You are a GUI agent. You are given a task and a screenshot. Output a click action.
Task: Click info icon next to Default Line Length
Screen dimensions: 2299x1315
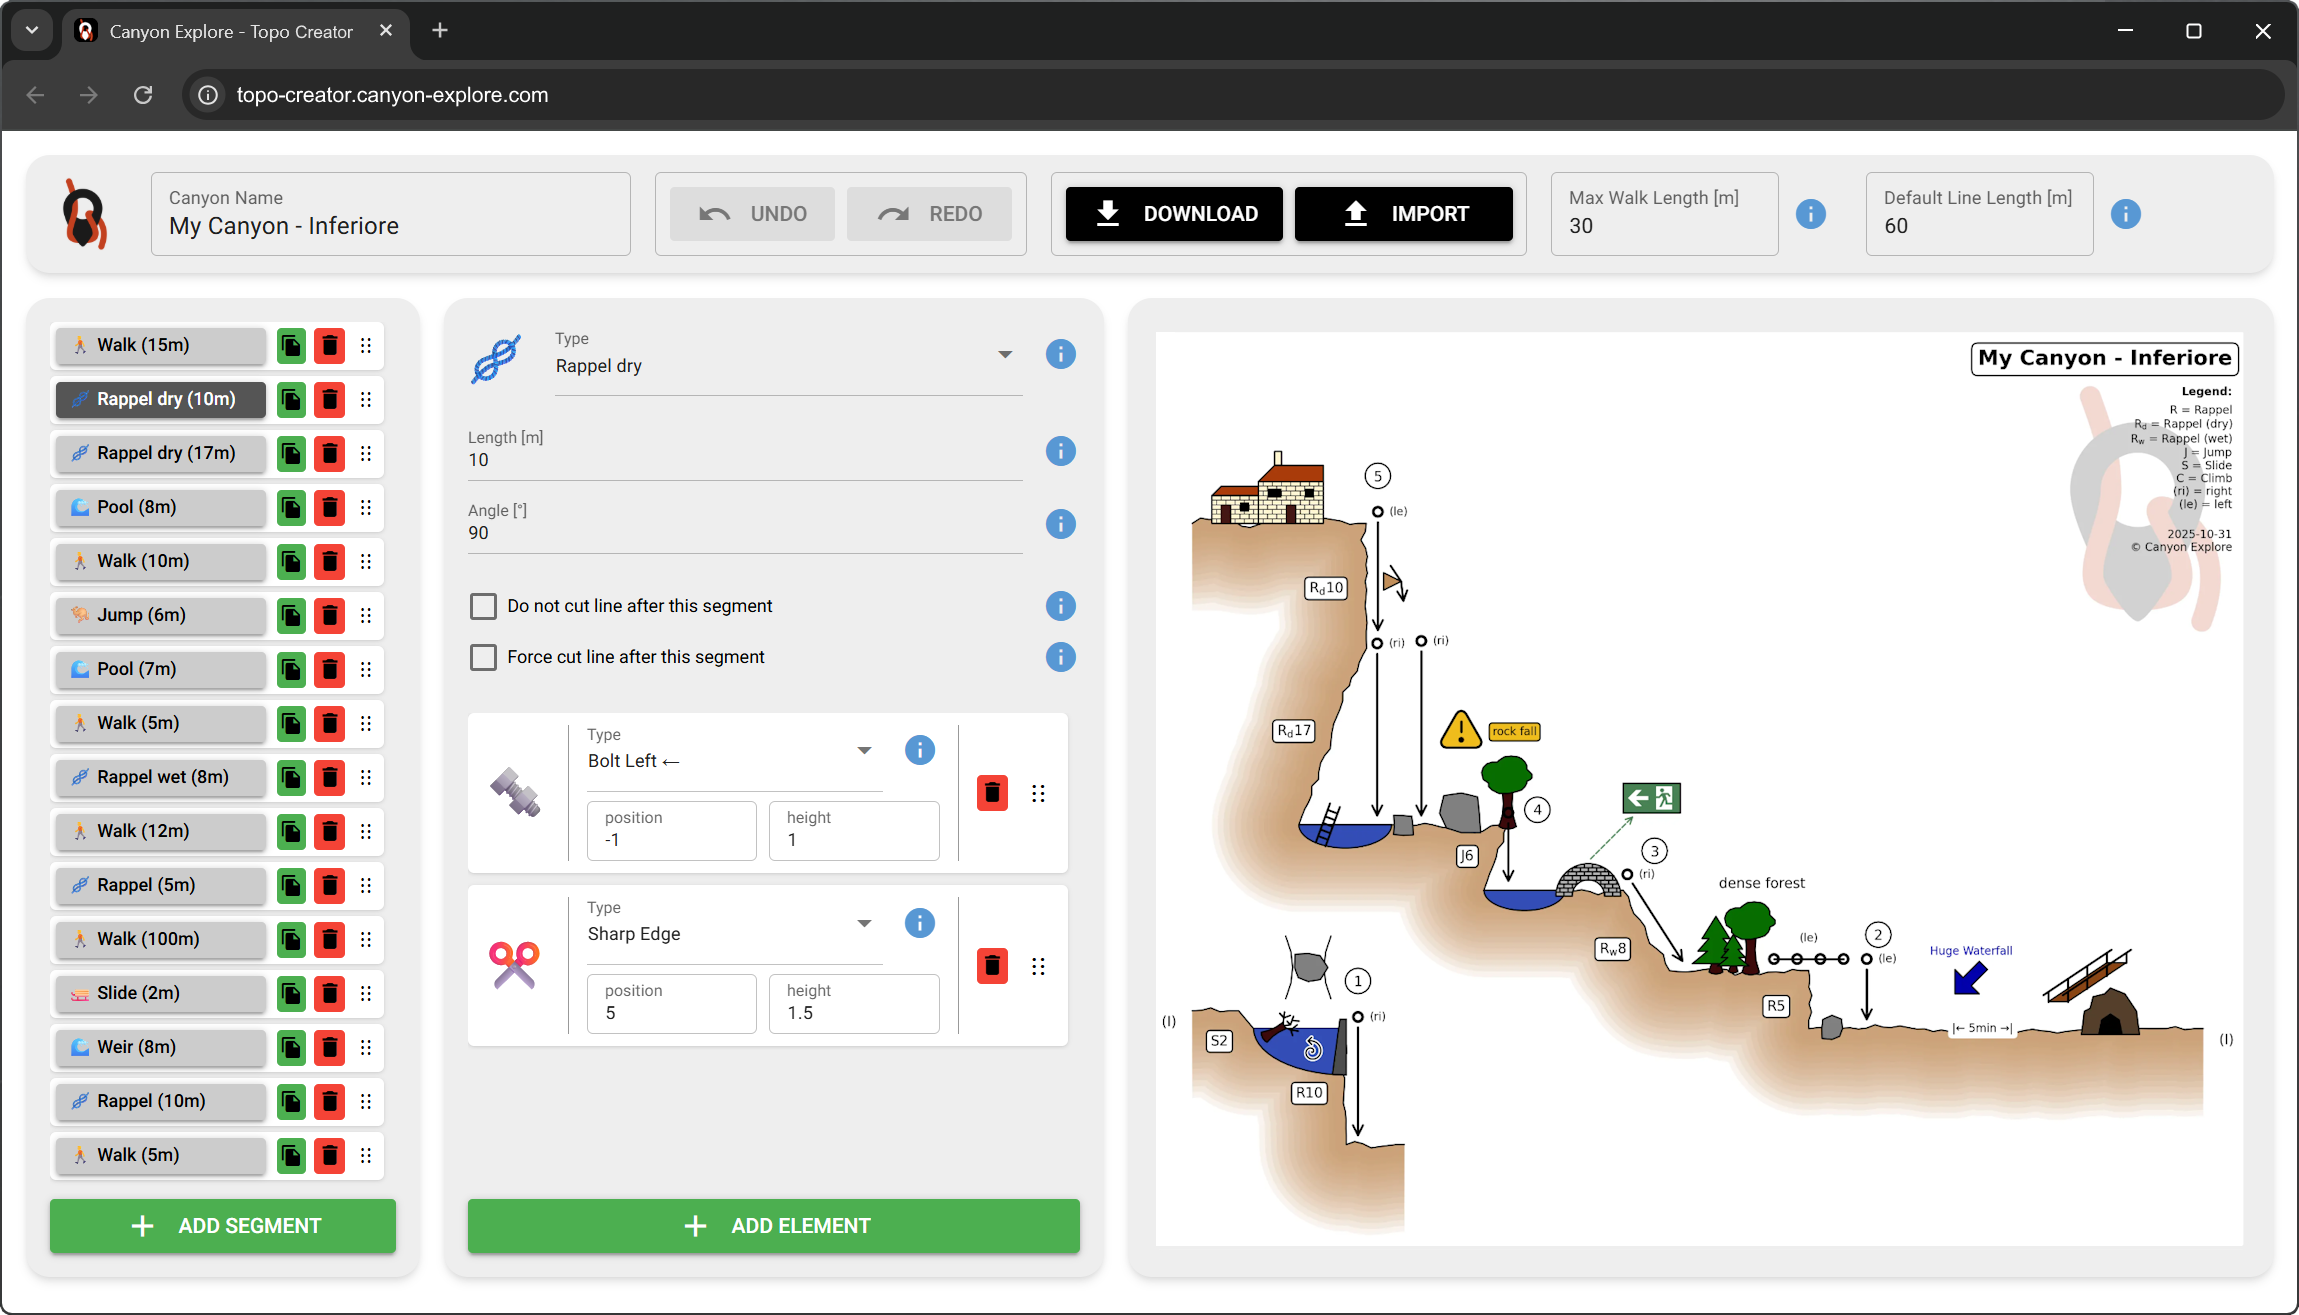(x=2125, y=214)
